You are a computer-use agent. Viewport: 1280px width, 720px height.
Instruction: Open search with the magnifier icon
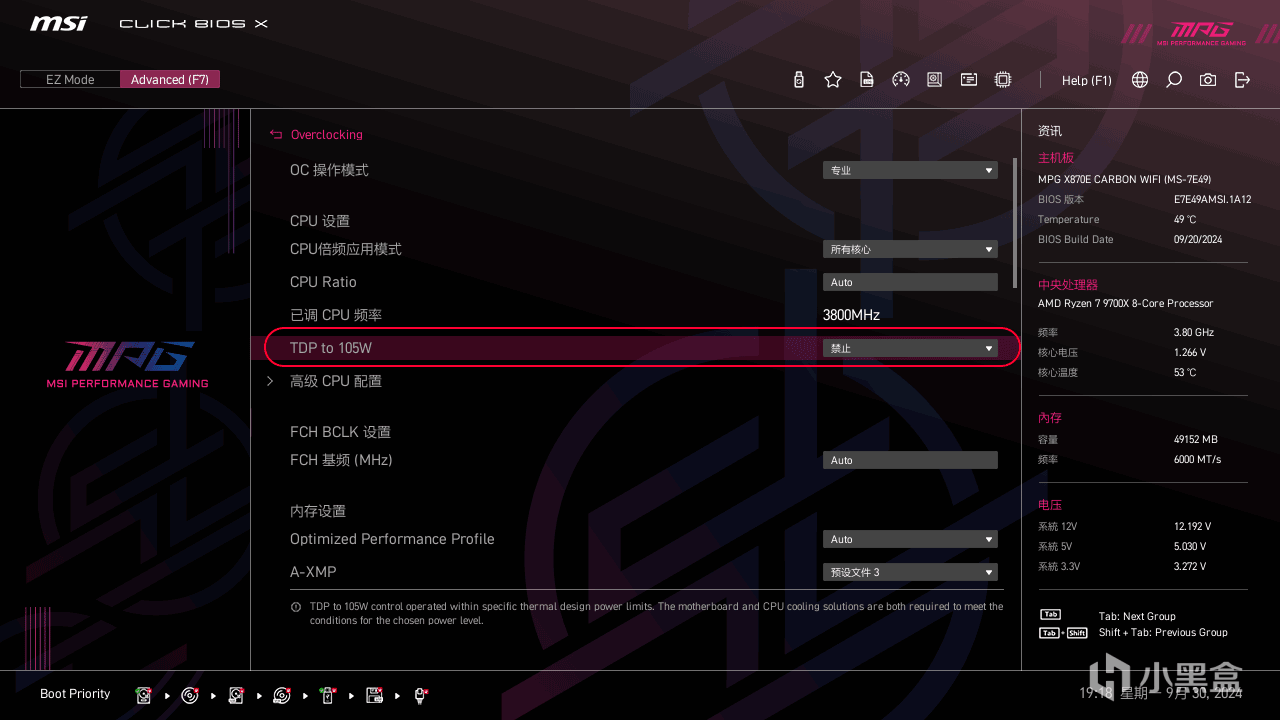[1174, 80]
